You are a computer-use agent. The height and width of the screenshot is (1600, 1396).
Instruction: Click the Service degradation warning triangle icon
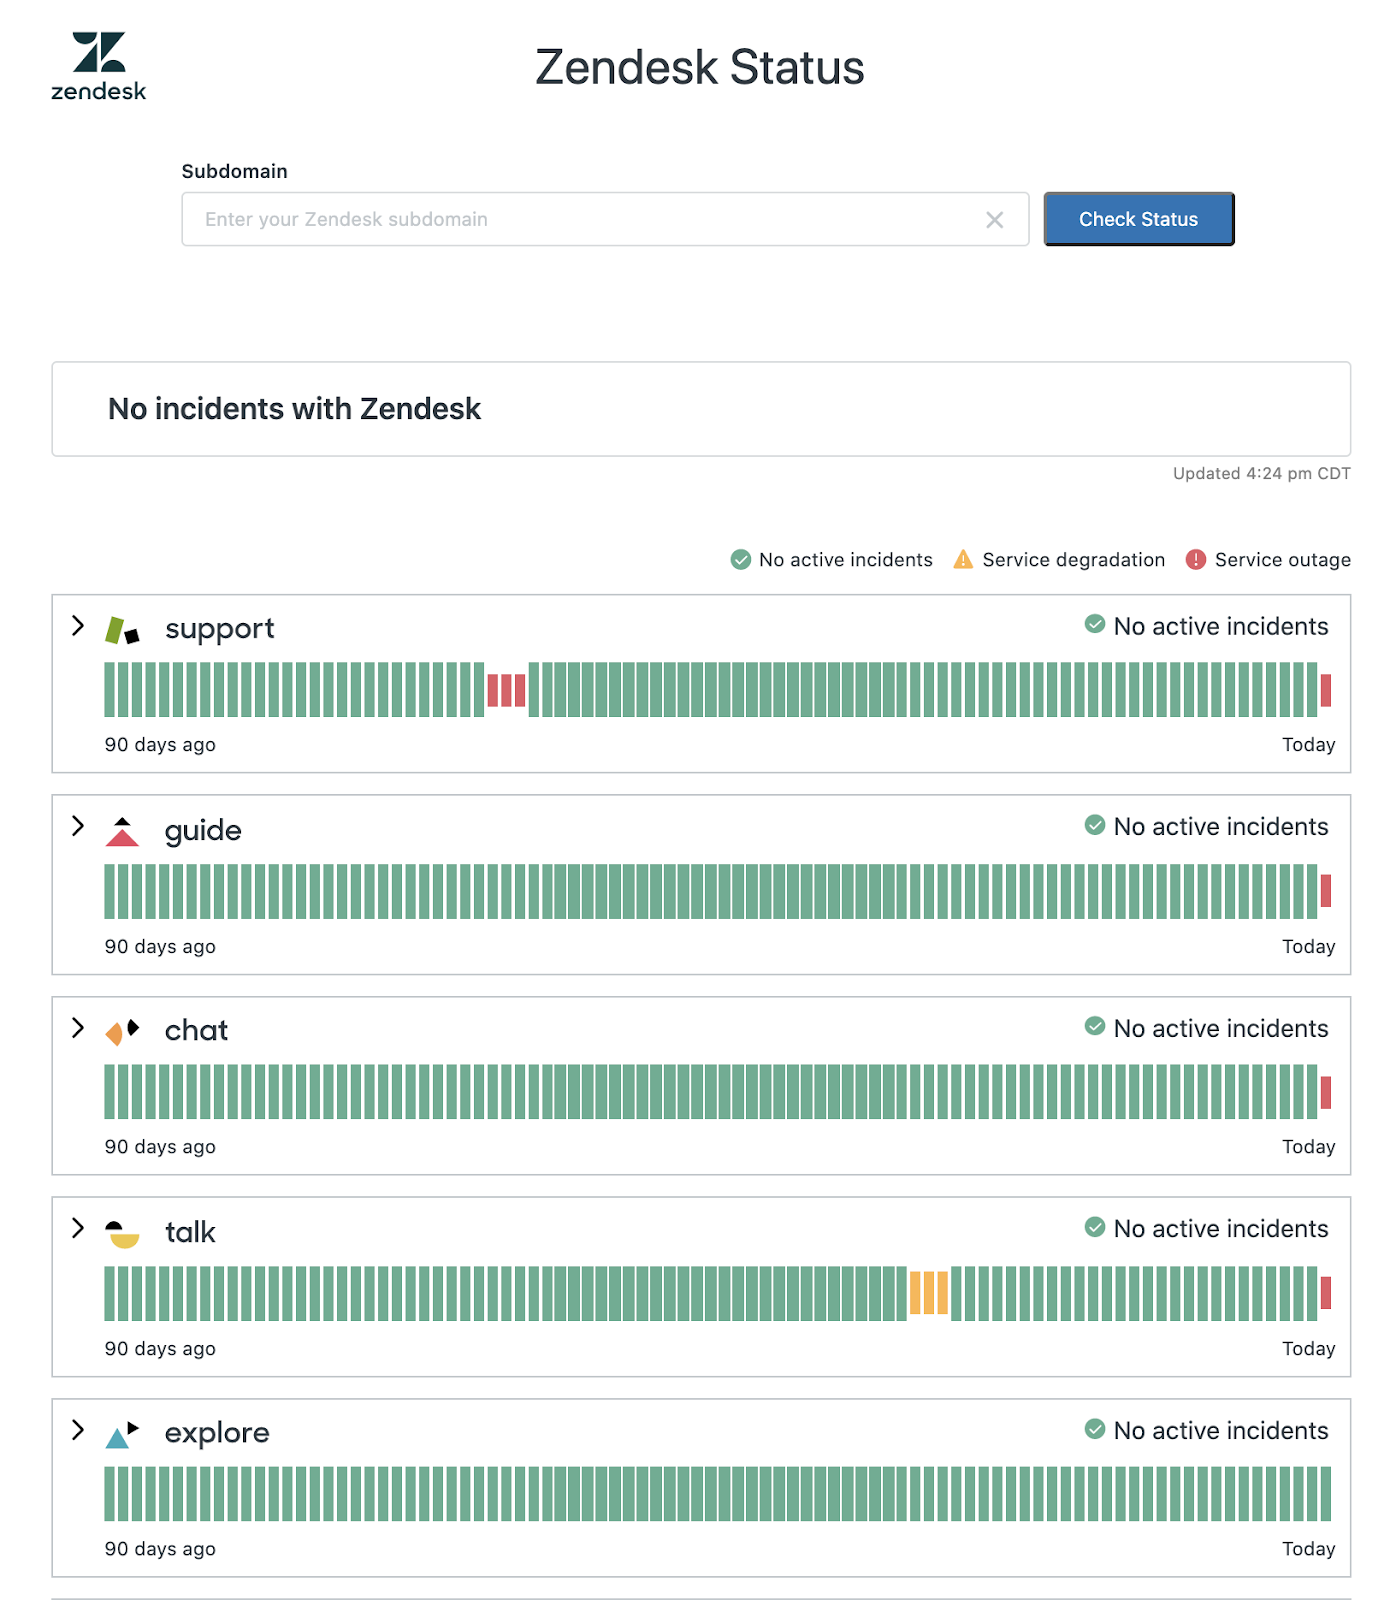click(x=962, y=560)
